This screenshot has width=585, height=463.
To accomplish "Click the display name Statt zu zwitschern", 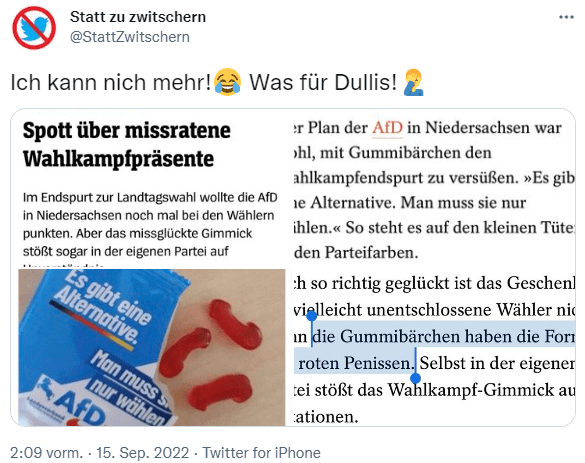I will [138, 17].
